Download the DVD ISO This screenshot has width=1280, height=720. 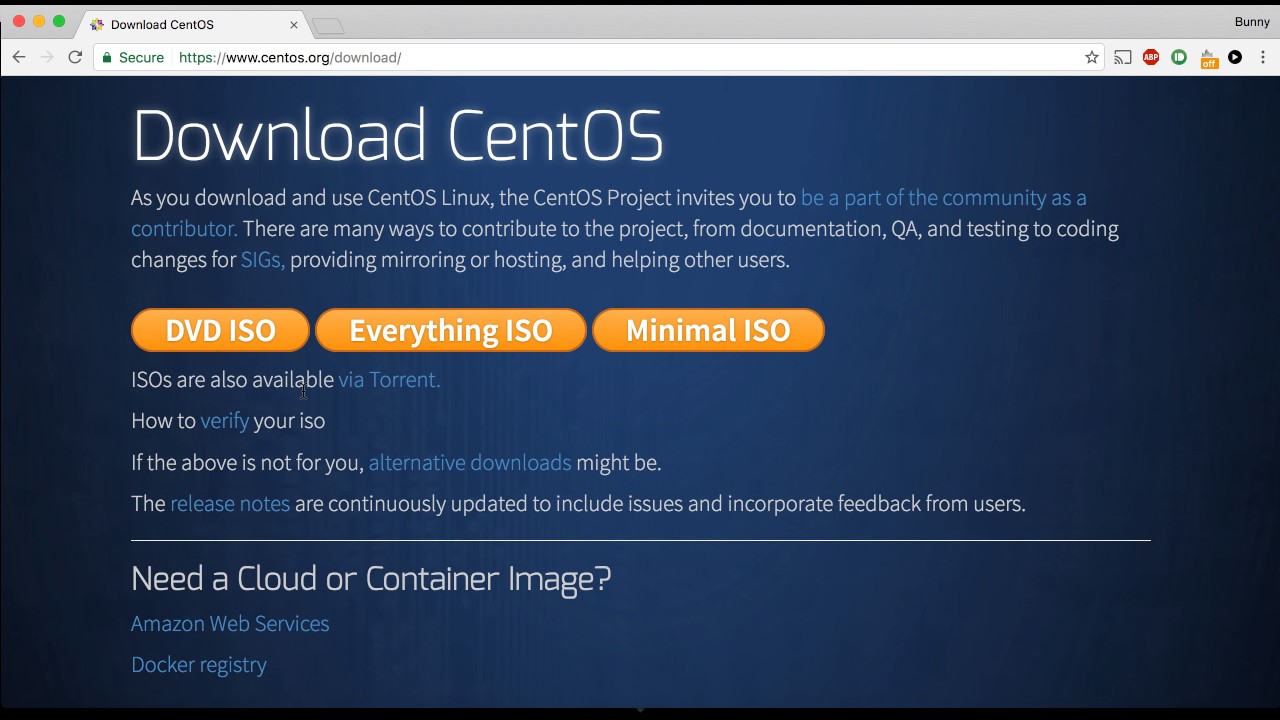tap(220, 330)
